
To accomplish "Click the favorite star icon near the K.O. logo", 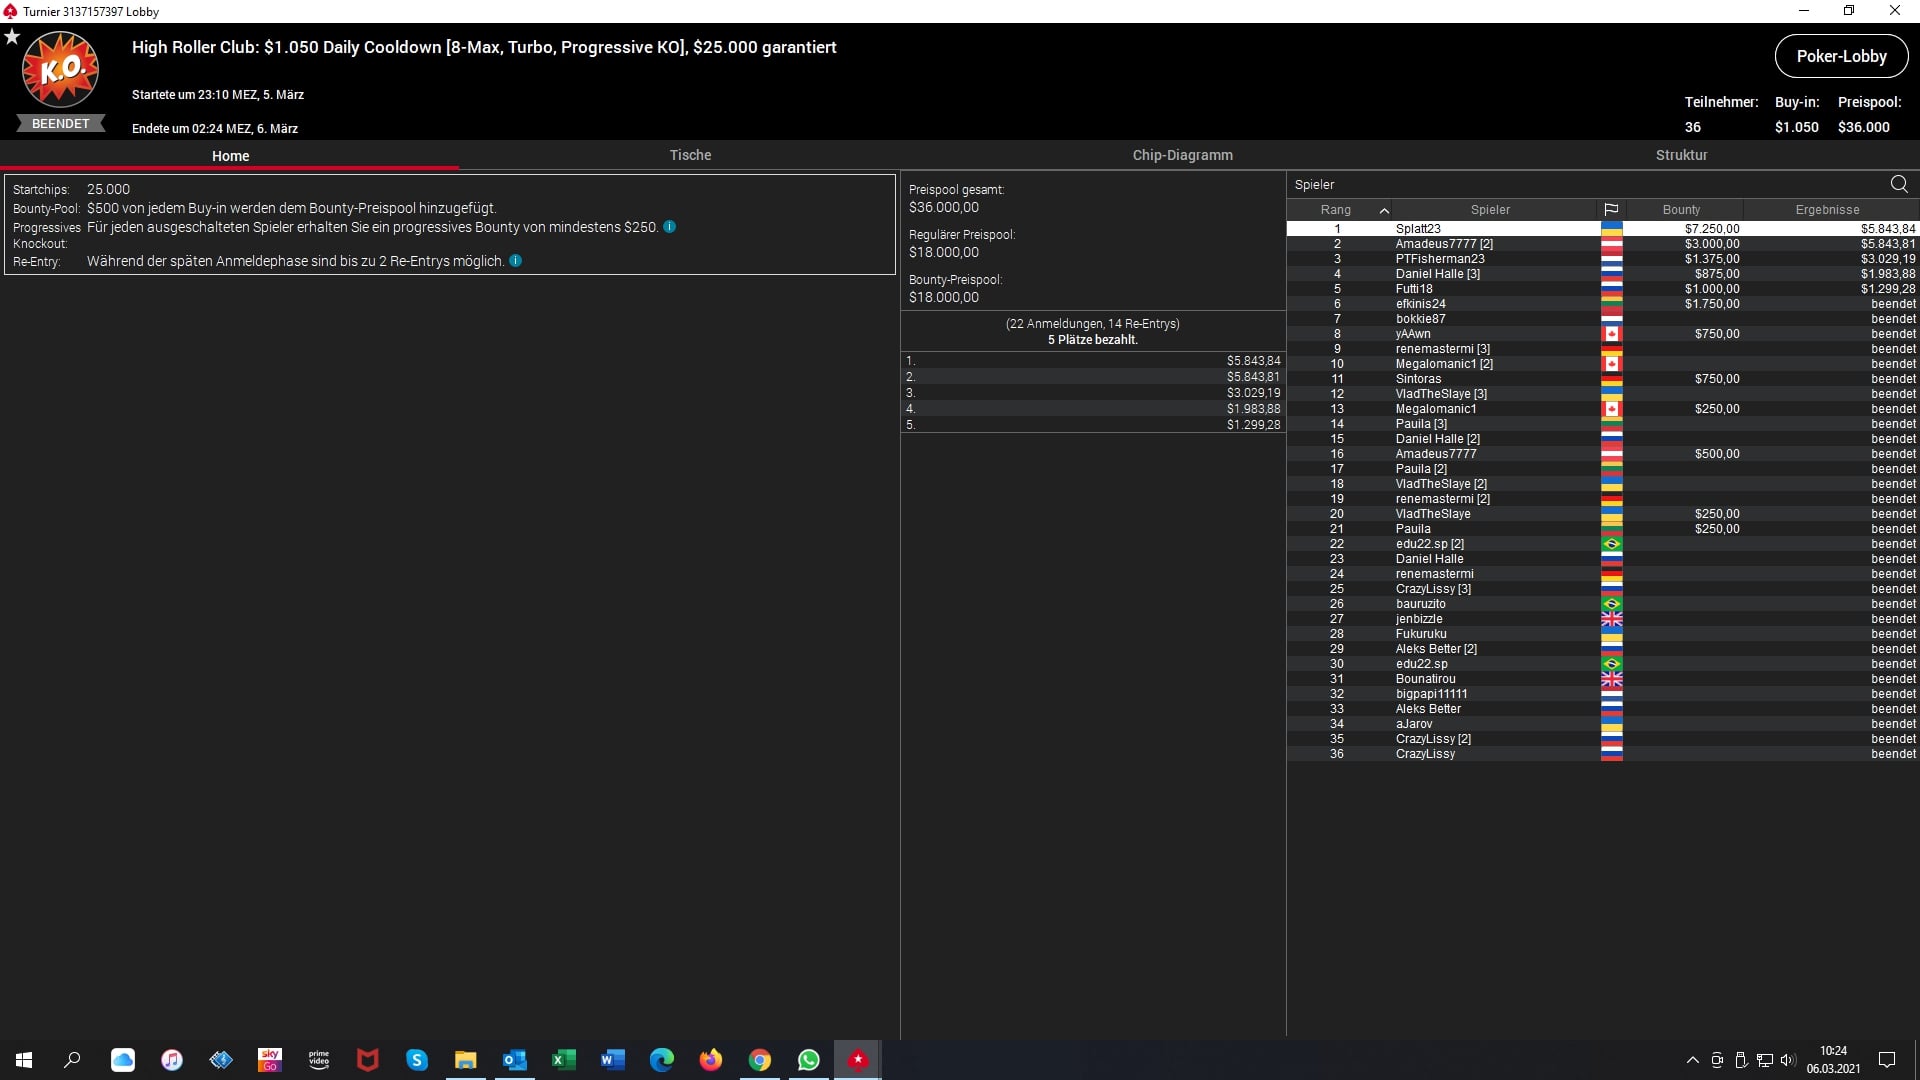I will (x=12, y=37).
